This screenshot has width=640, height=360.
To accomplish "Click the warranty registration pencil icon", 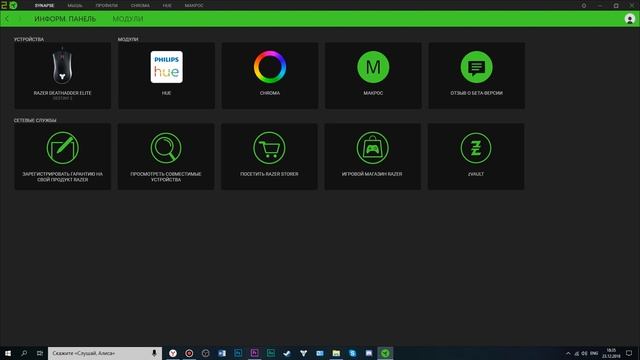I will 62,148.
